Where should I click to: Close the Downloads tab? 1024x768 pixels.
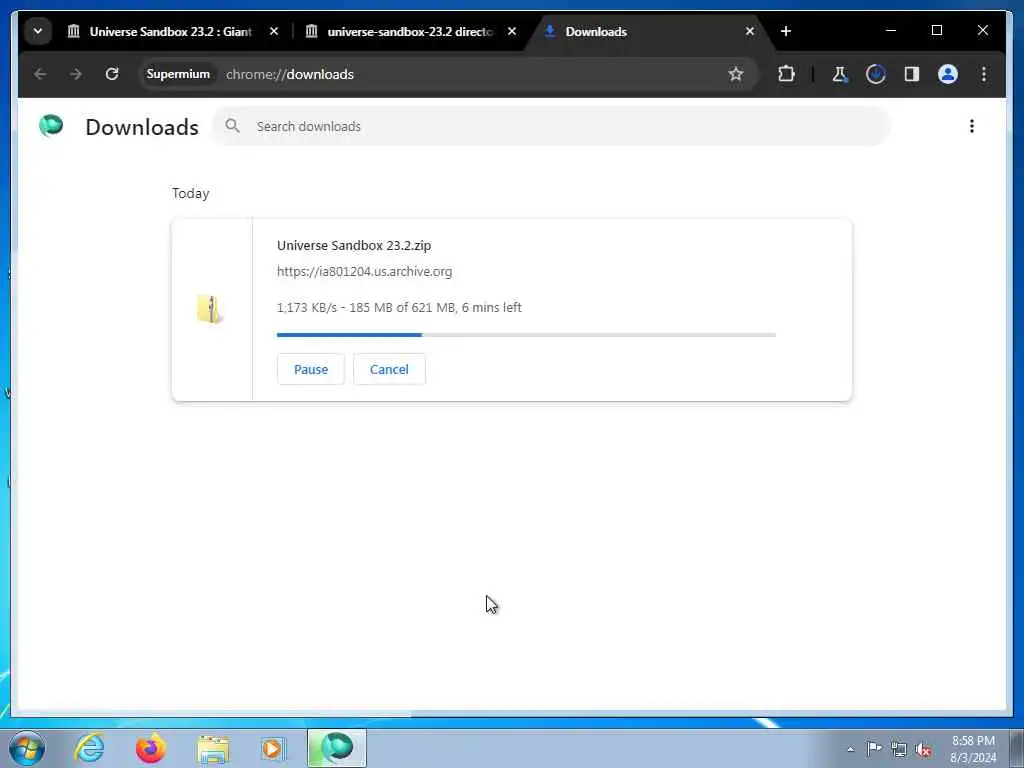(x=750, y=31)
